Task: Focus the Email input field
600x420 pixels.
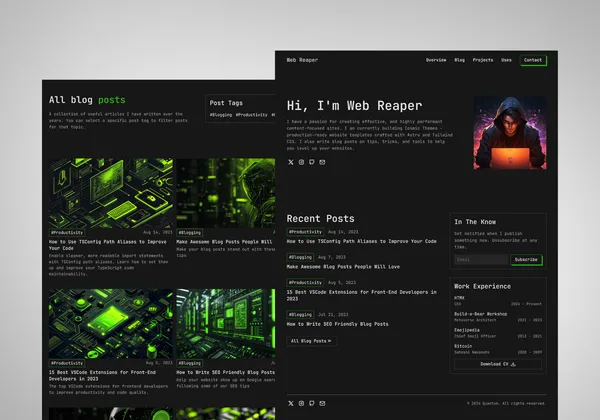Action: 480,259
